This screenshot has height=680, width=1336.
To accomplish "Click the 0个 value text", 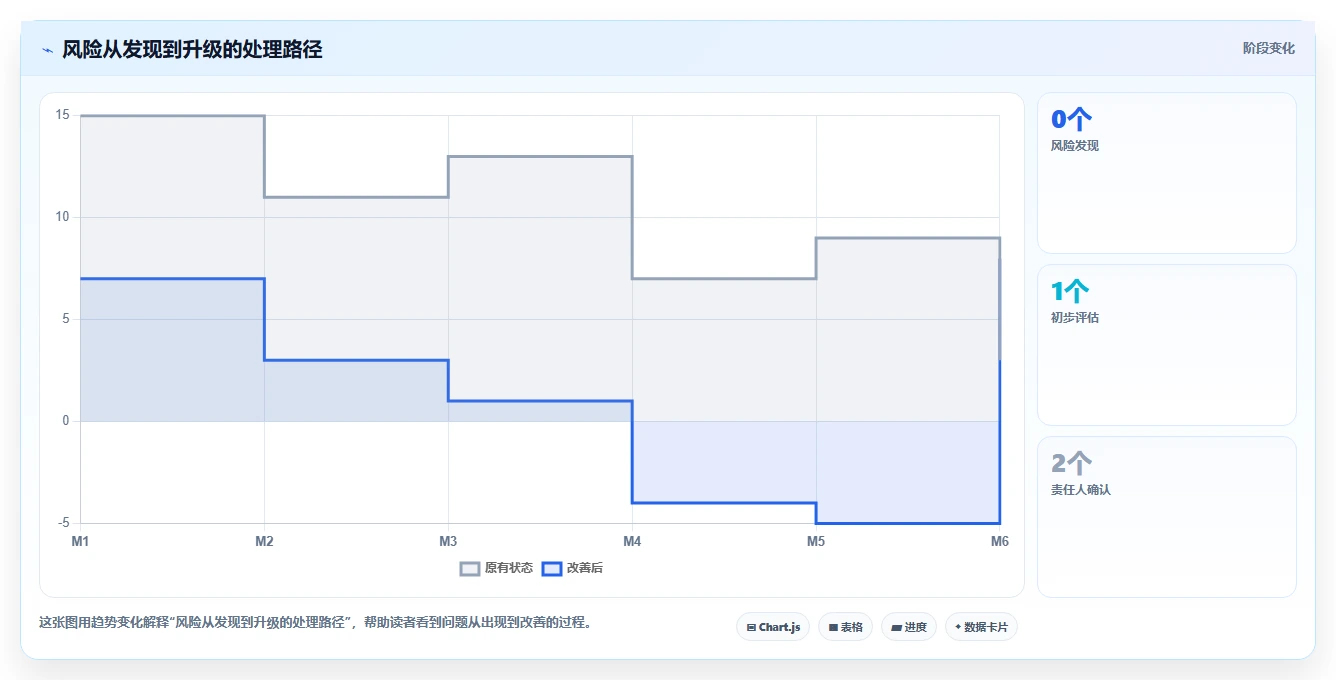I will tap(1071, 120).
